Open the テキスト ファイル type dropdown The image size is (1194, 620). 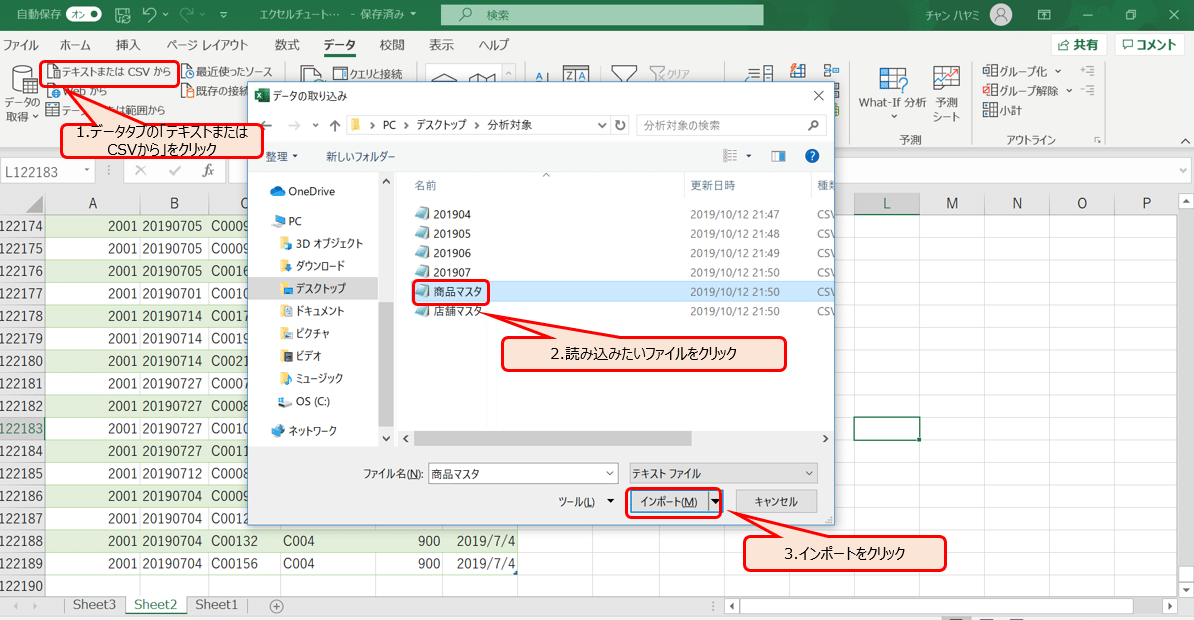(723, 474)
